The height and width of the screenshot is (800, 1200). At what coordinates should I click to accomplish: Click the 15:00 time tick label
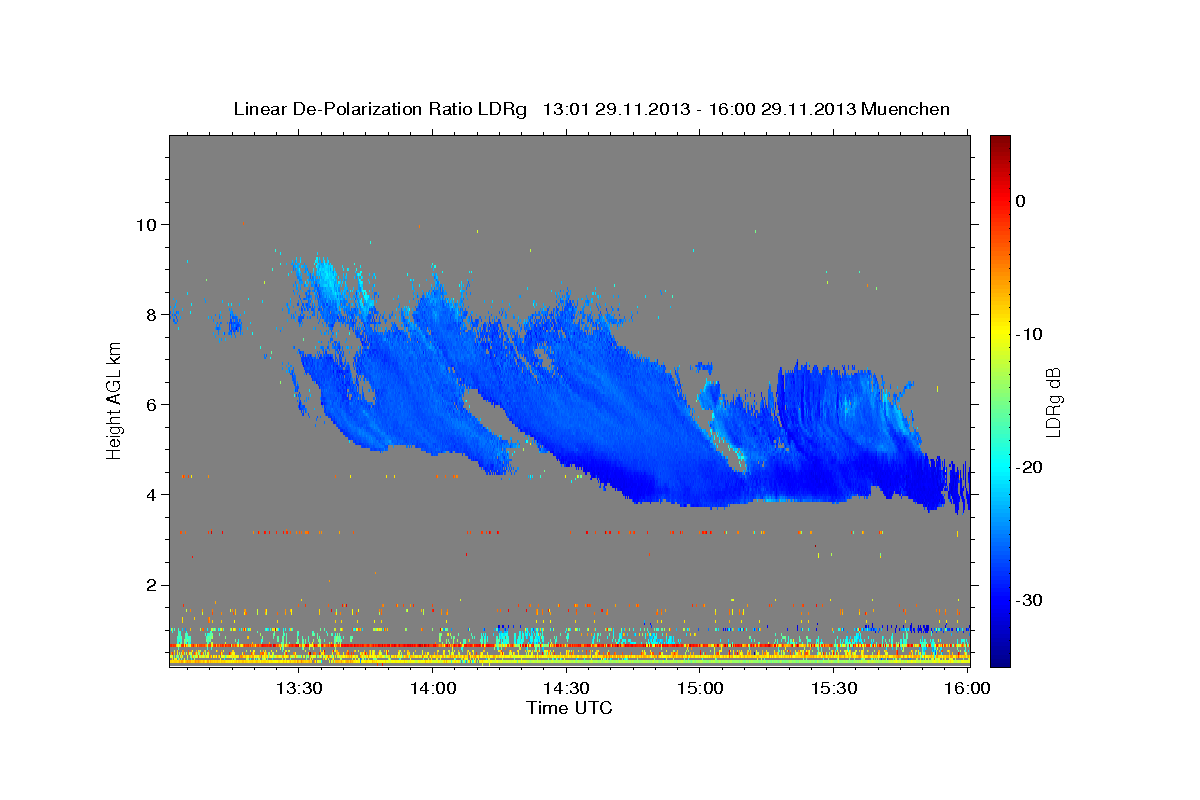point(700,688)
